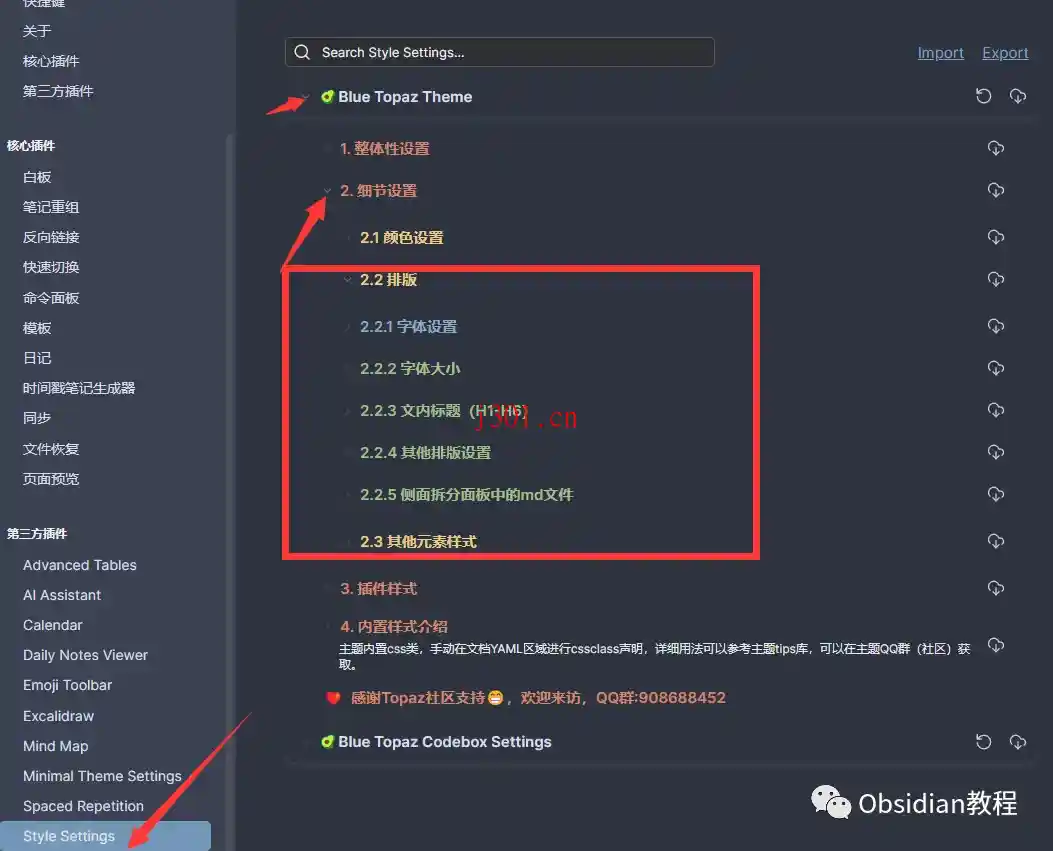Viewport: 1053px width, 851px height.
Task: Export icon for 2.1 颜色设置 row
Action: 995,237
